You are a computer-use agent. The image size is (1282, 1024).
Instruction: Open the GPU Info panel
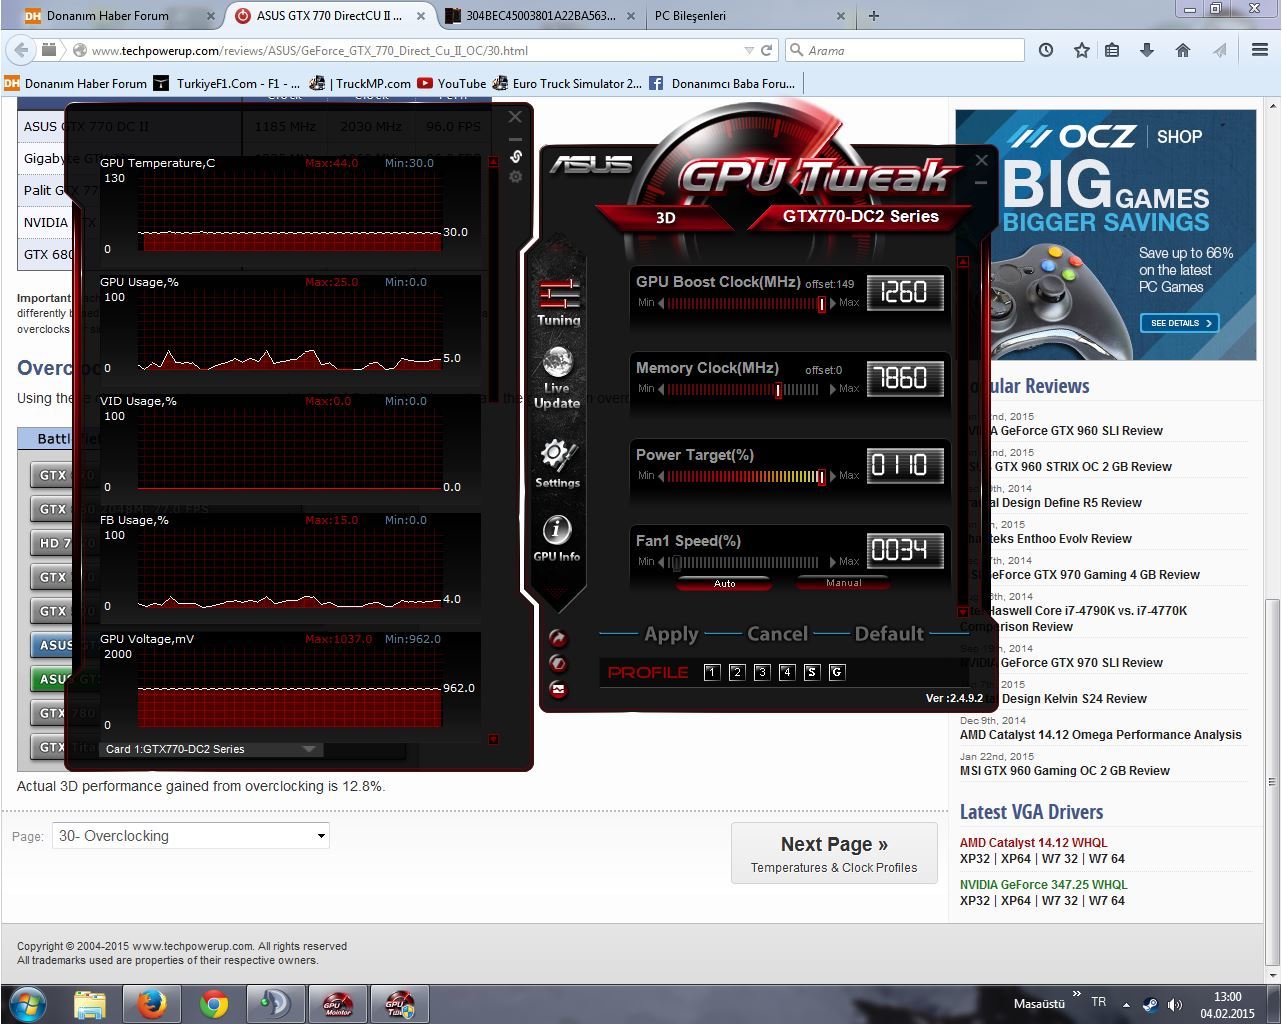[x=557, y=539]
